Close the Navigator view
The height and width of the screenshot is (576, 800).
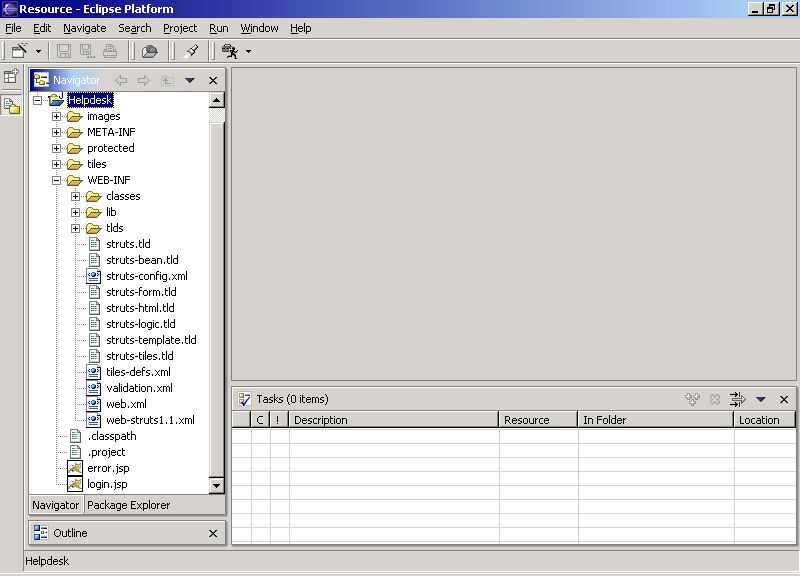(213, 80)
